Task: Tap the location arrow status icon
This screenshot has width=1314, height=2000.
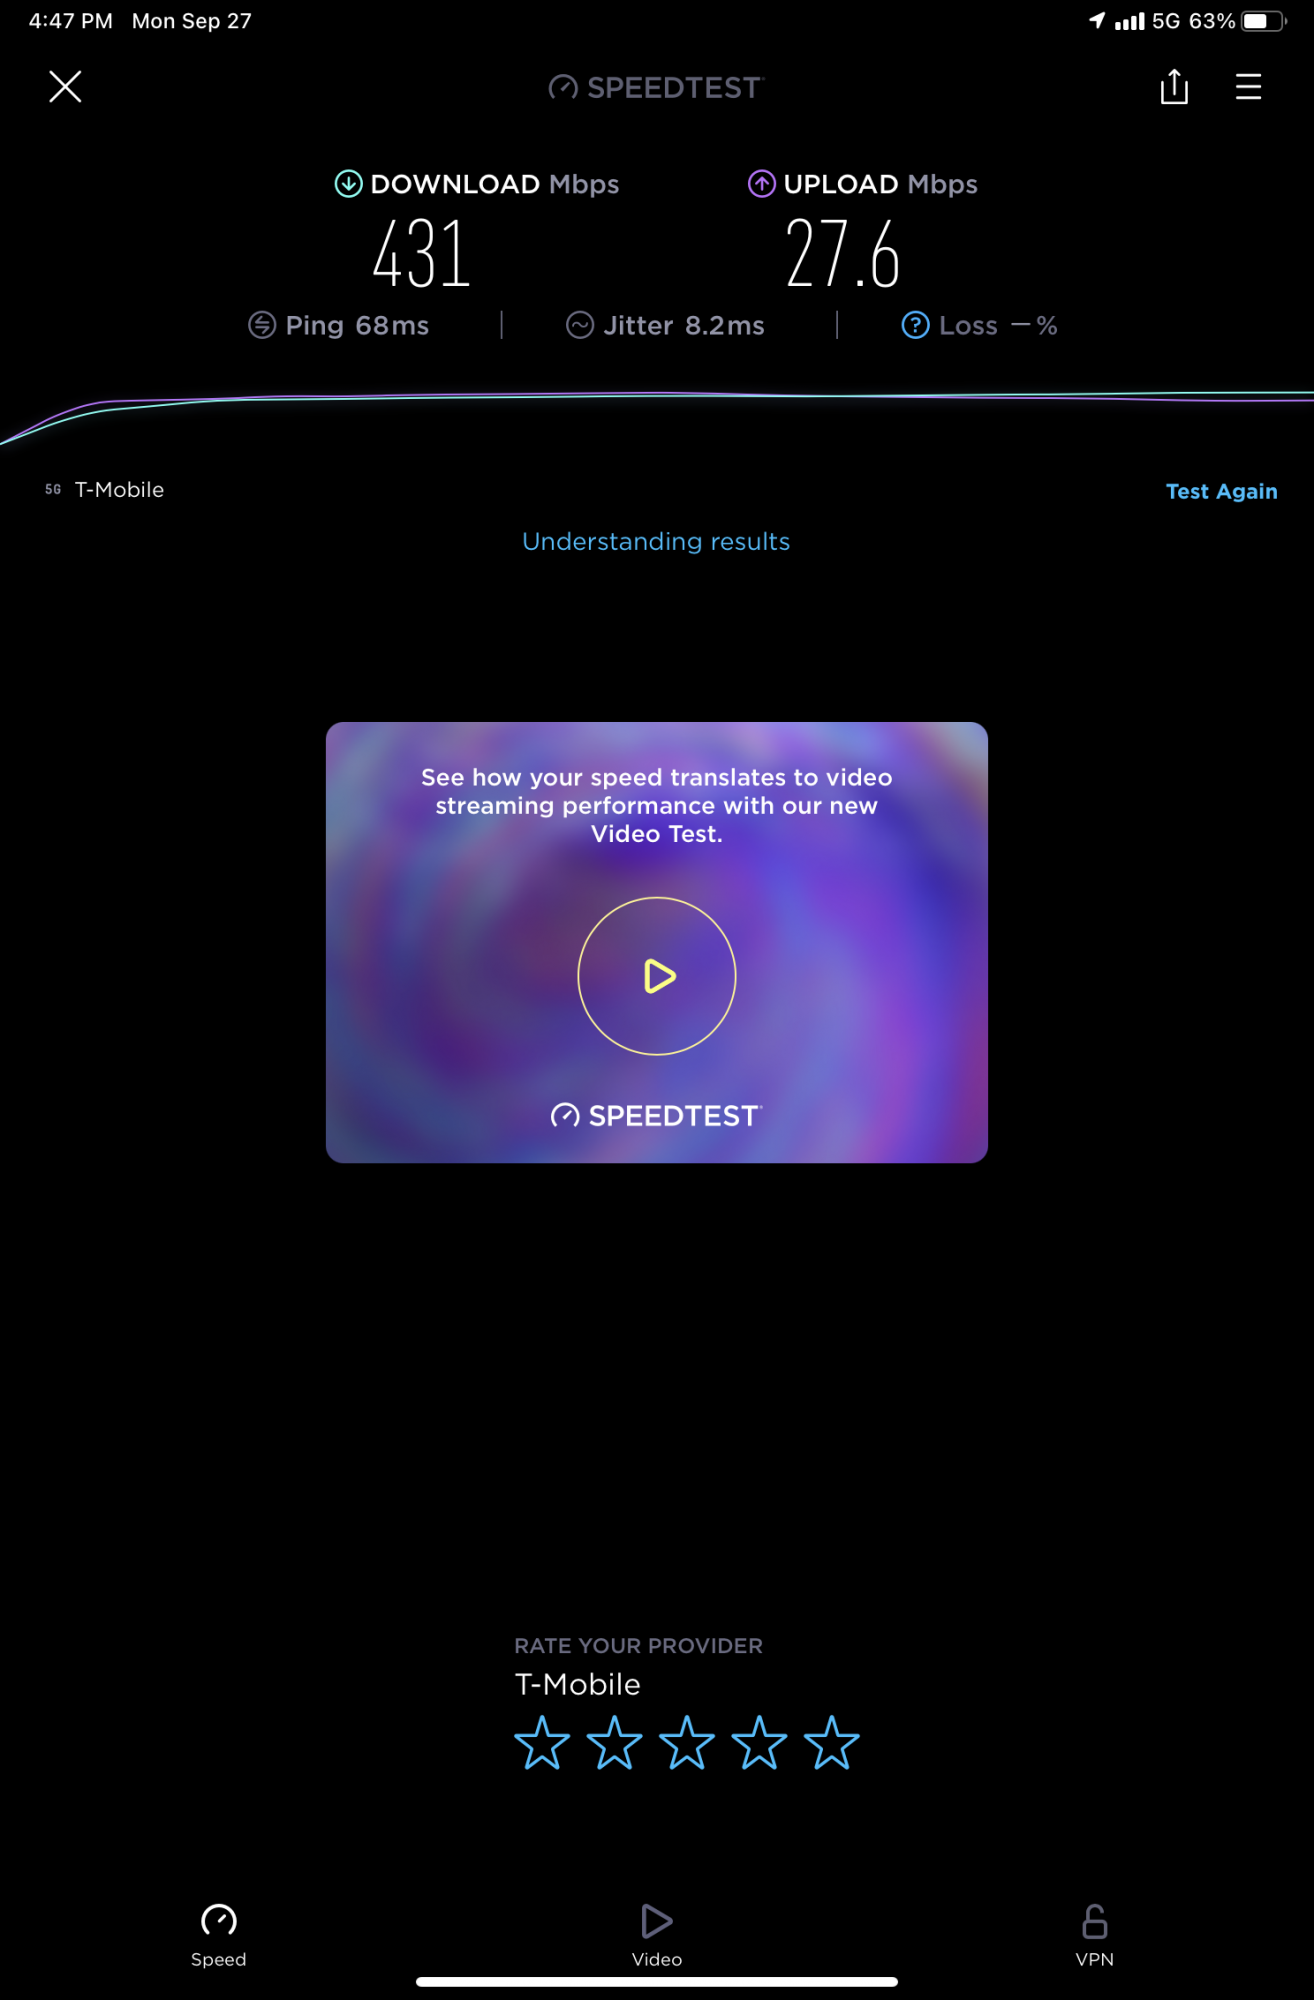Action: click(1097, 21)
